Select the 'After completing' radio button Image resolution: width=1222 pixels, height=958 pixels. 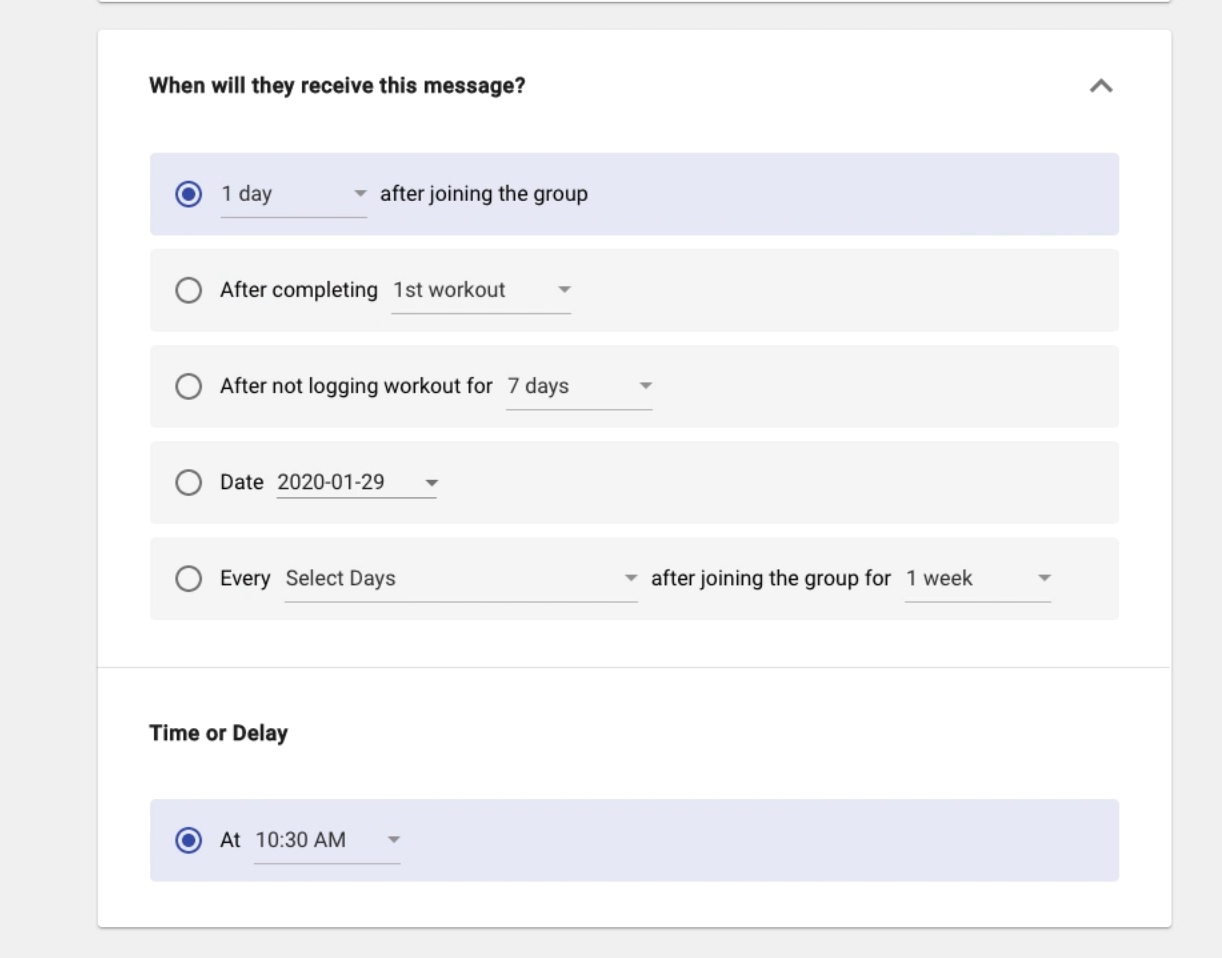click(187, 291)
